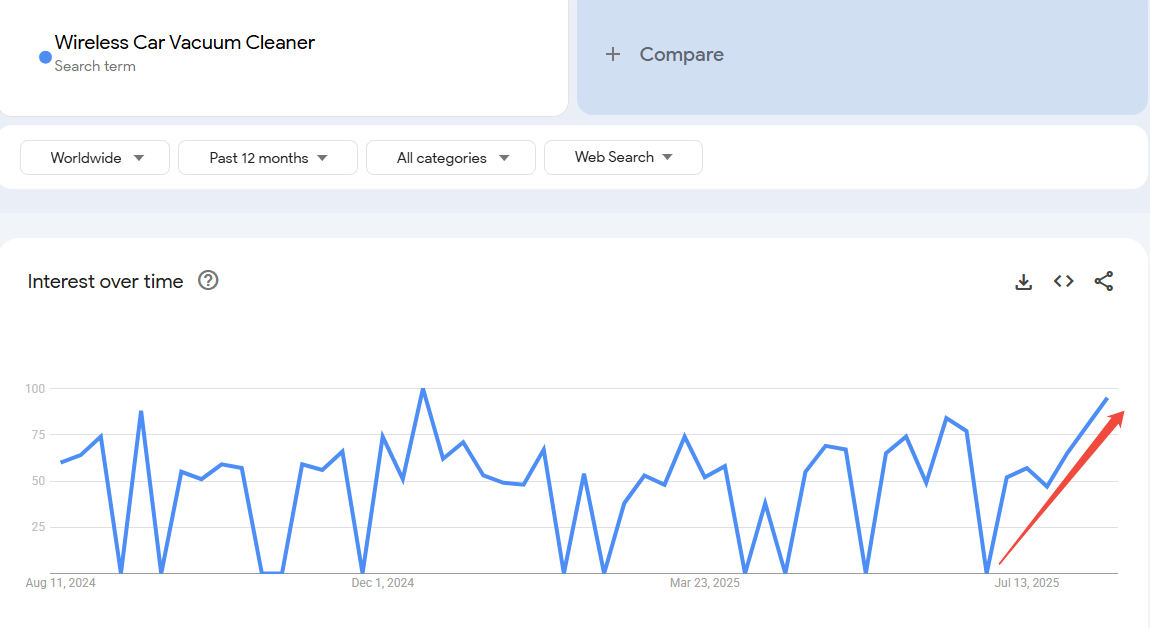Select the Wireless Car Vacuum Cleaner card
The width and height of the screenshot is (1150, 628).
coord(284,57)
